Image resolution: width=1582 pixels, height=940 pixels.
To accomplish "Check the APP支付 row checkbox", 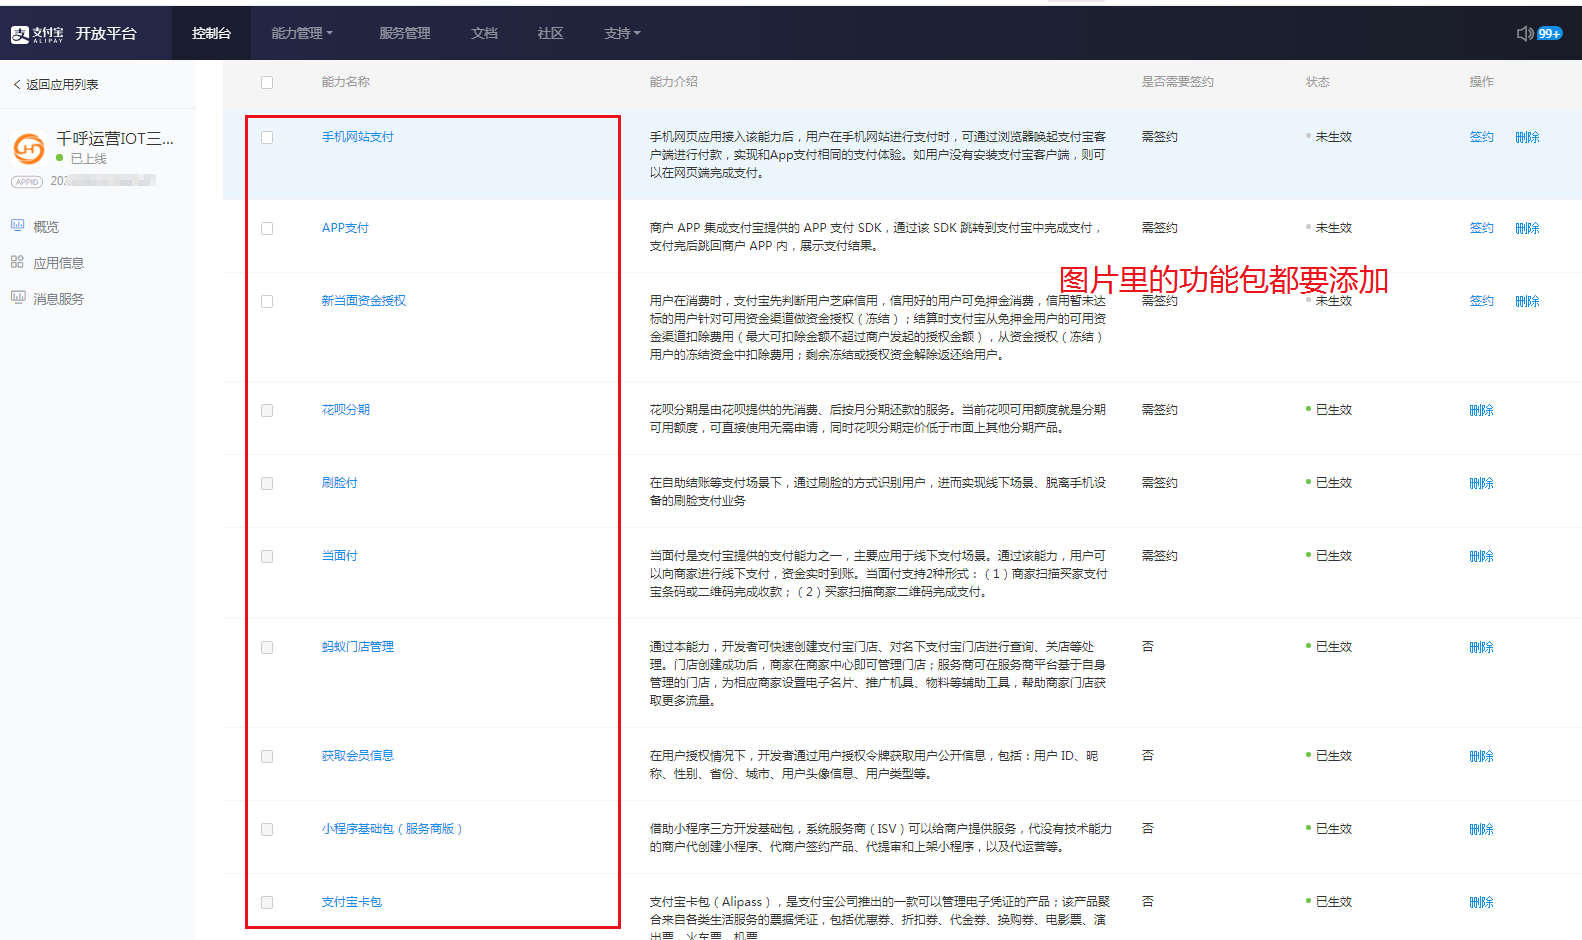I will (x=267, y=228).
